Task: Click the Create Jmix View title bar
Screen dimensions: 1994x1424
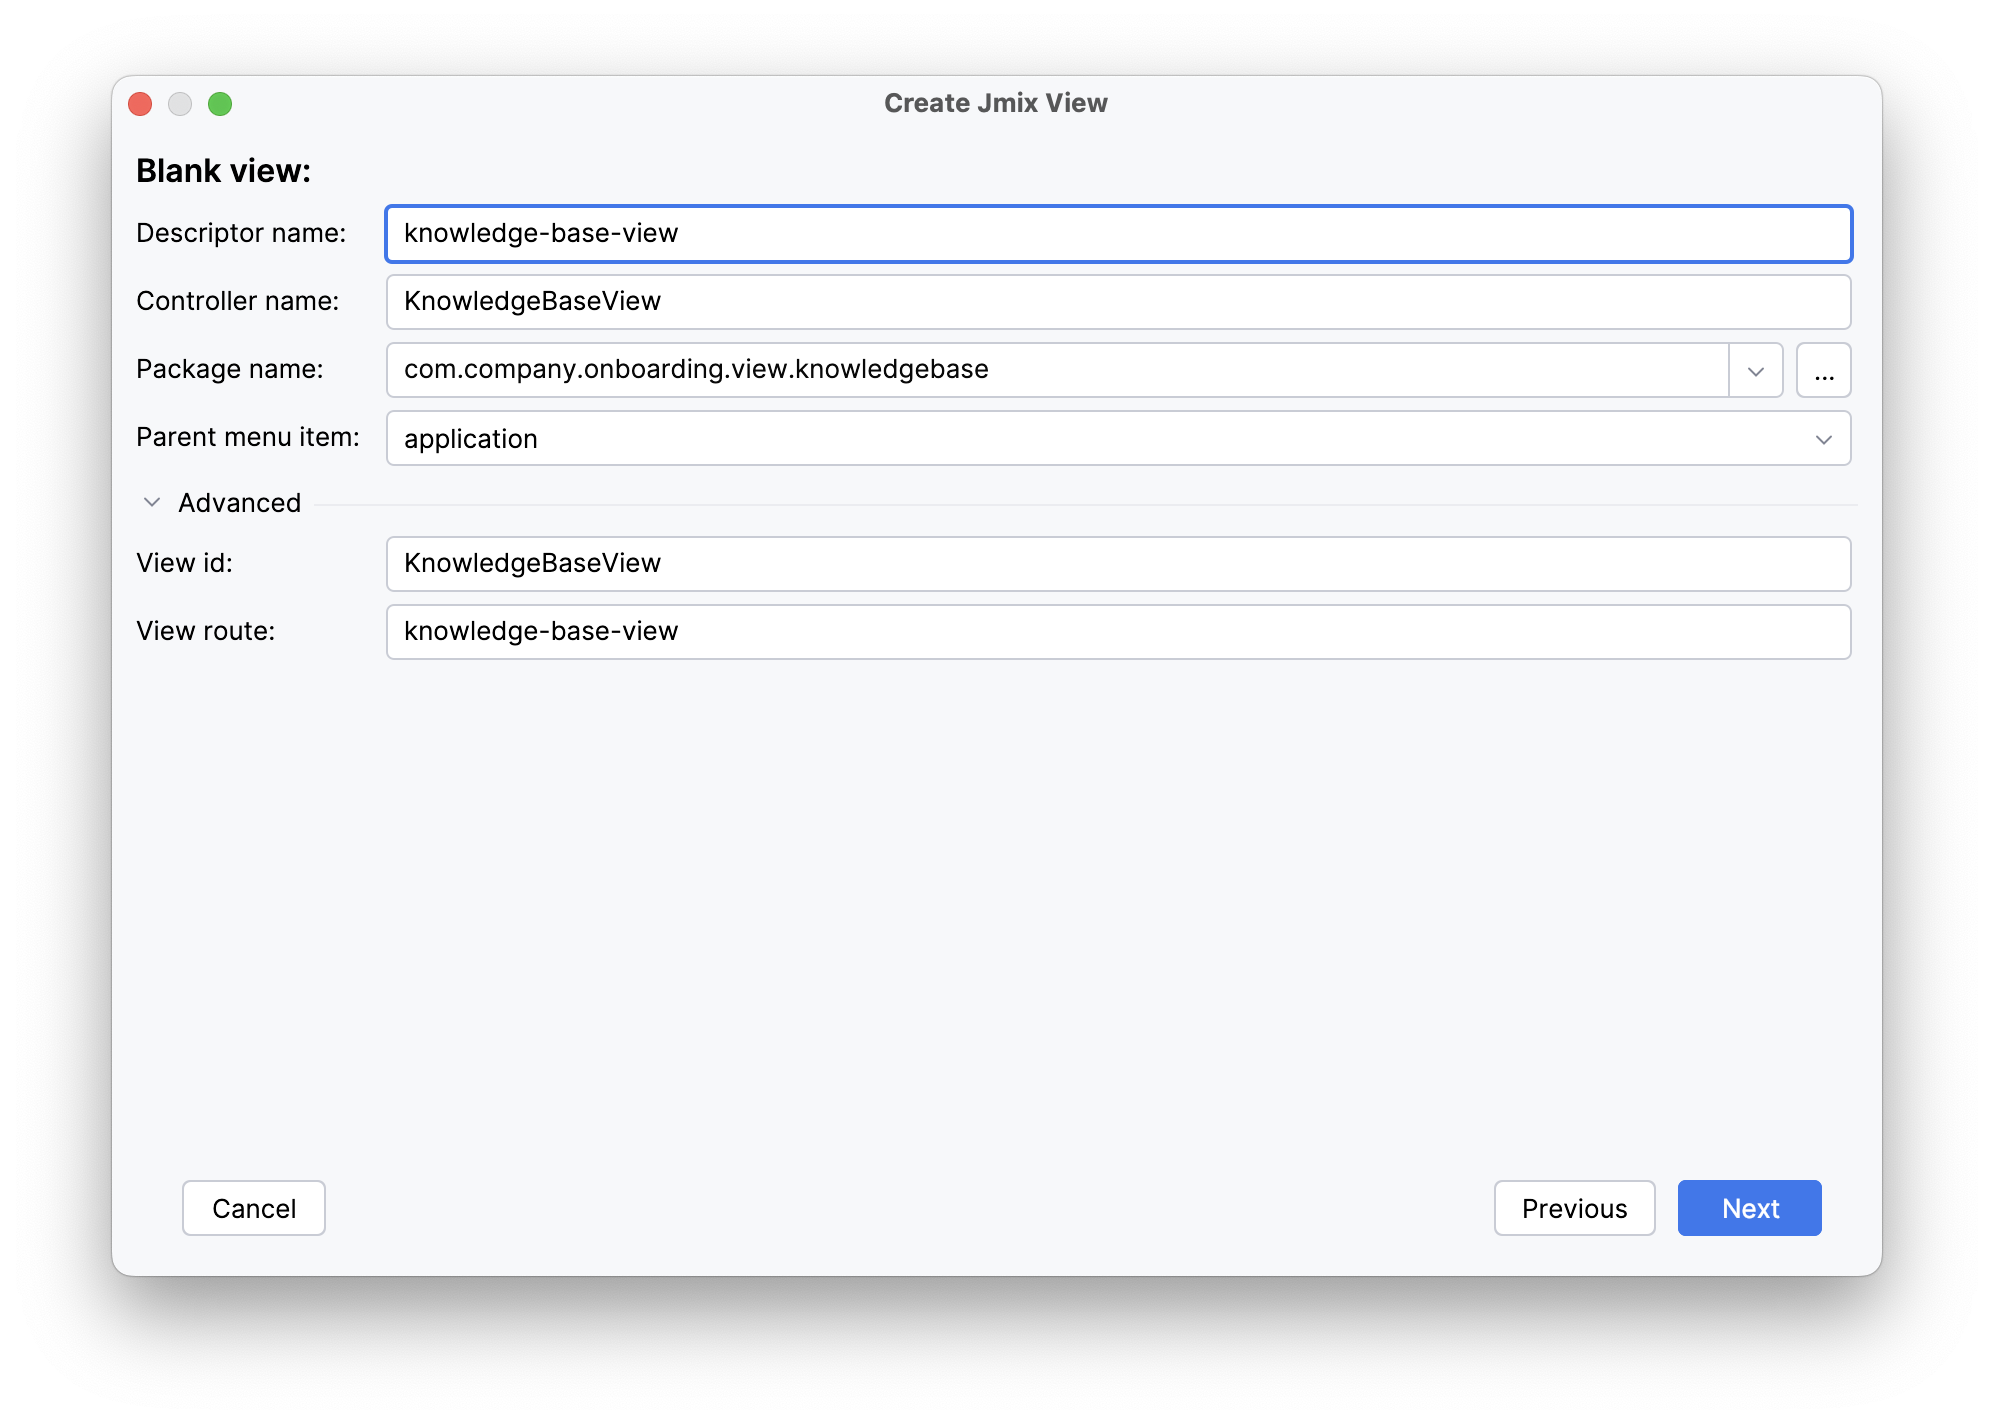Action: [x=996, y=102]
